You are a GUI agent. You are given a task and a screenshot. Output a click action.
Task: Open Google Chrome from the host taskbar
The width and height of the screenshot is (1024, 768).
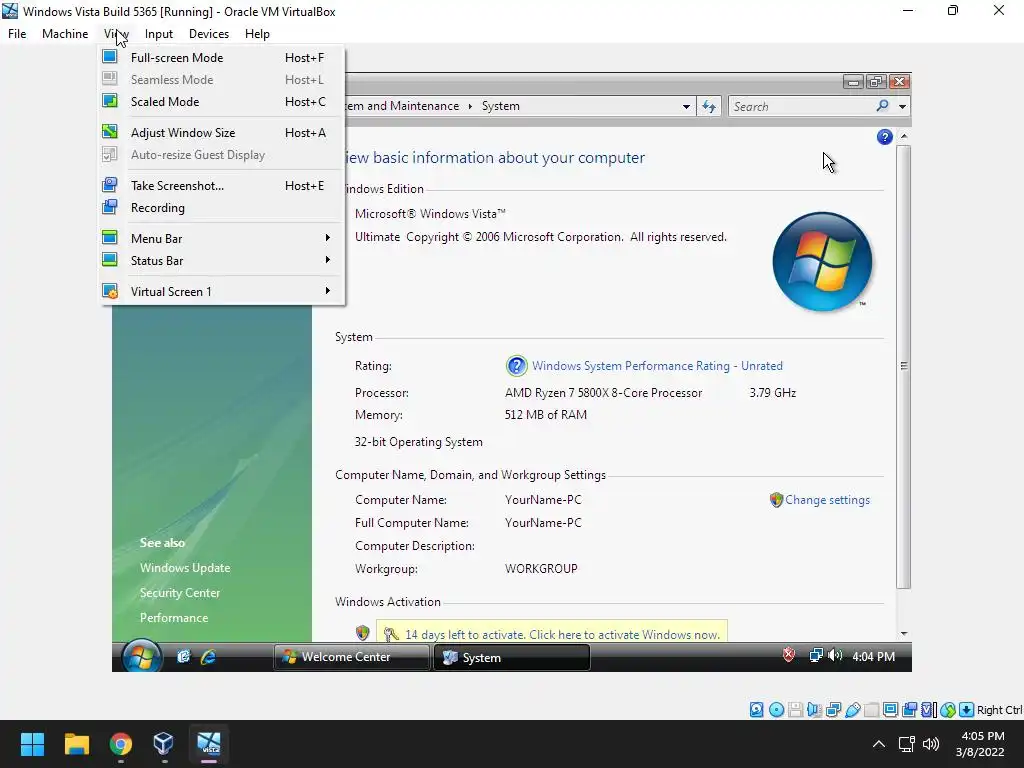[121, 743]
